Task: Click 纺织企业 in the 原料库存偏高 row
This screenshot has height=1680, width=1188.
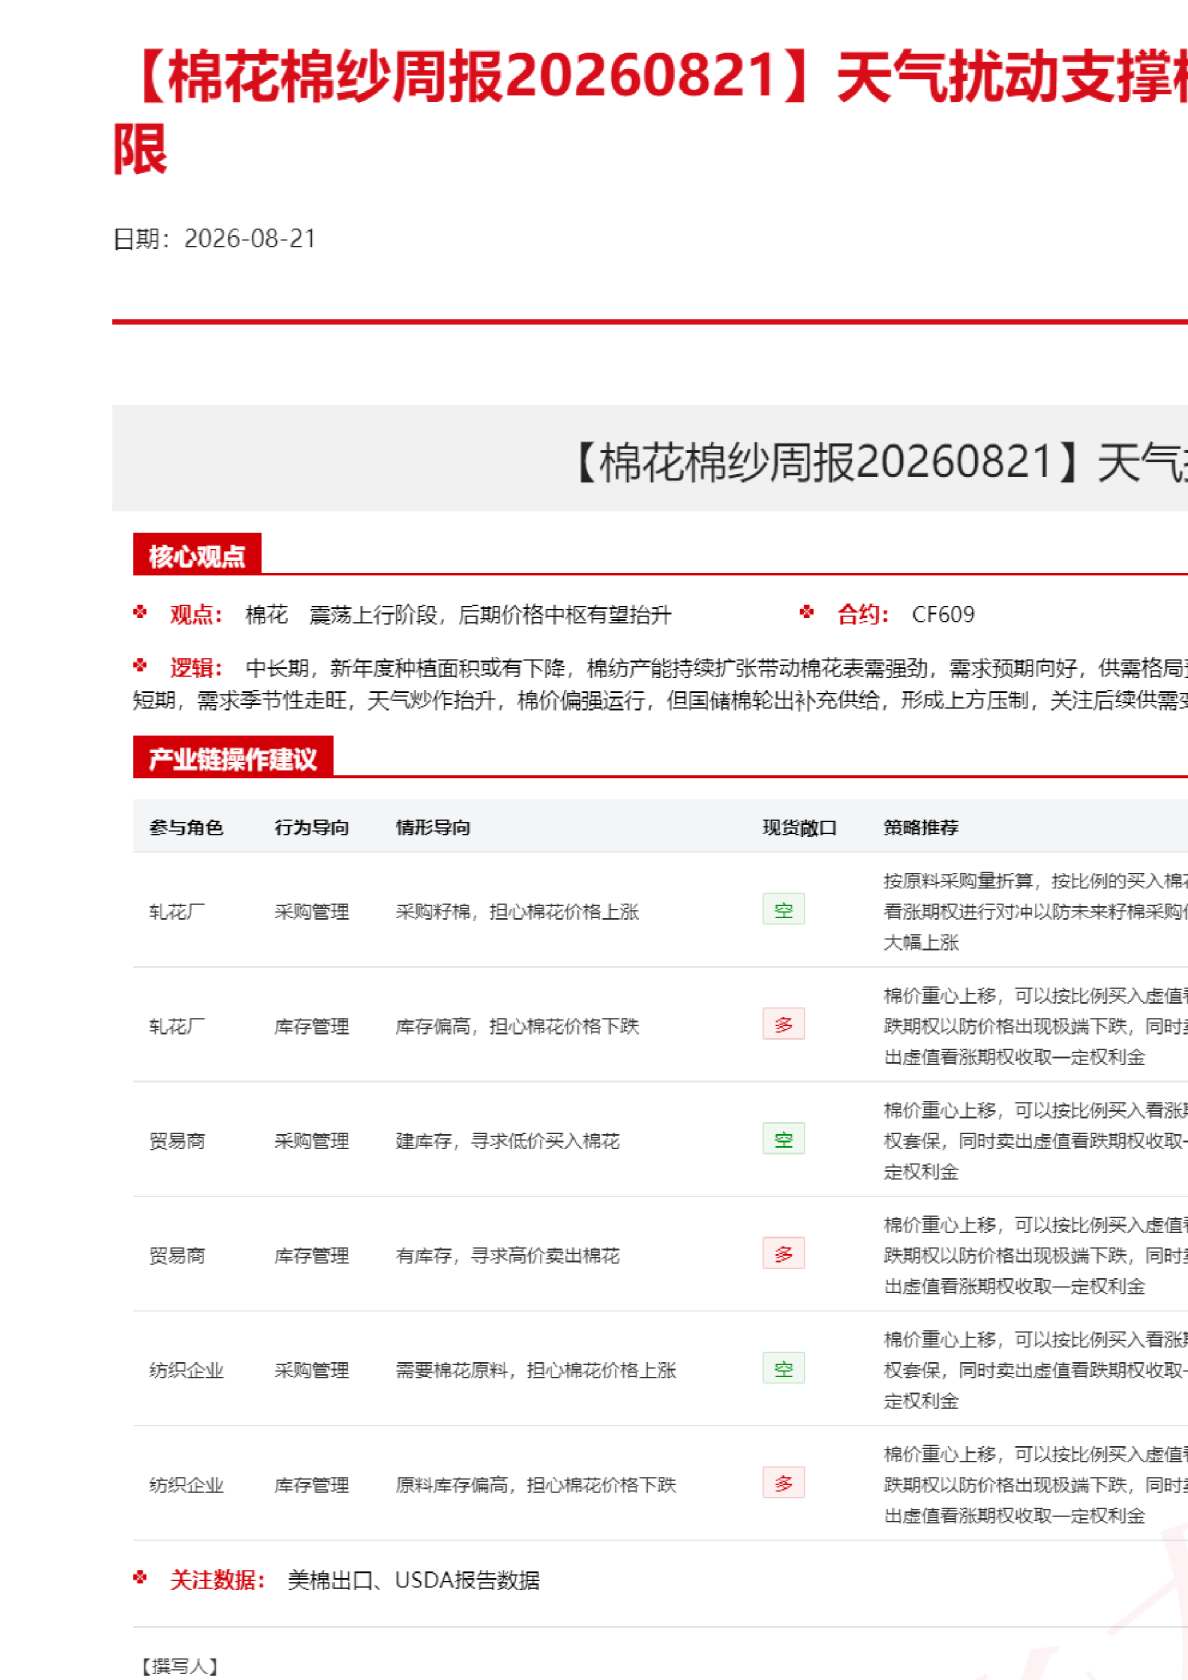Action: point(186,1485)
